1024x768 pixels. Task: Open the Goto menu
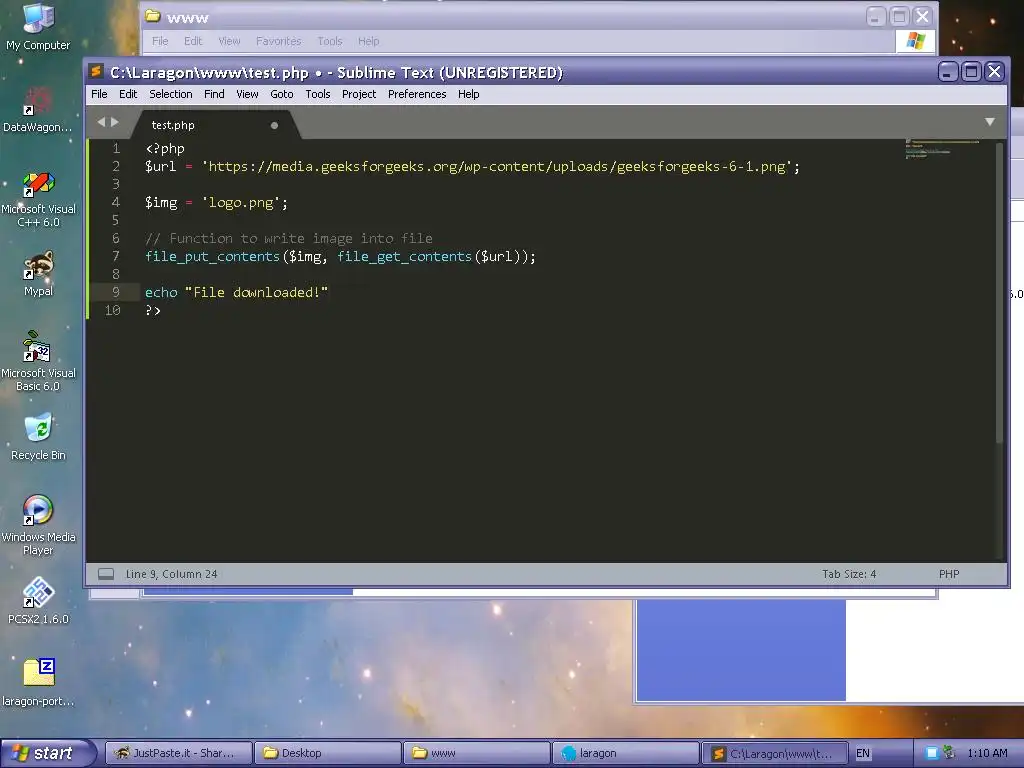[x=281, y=94]
